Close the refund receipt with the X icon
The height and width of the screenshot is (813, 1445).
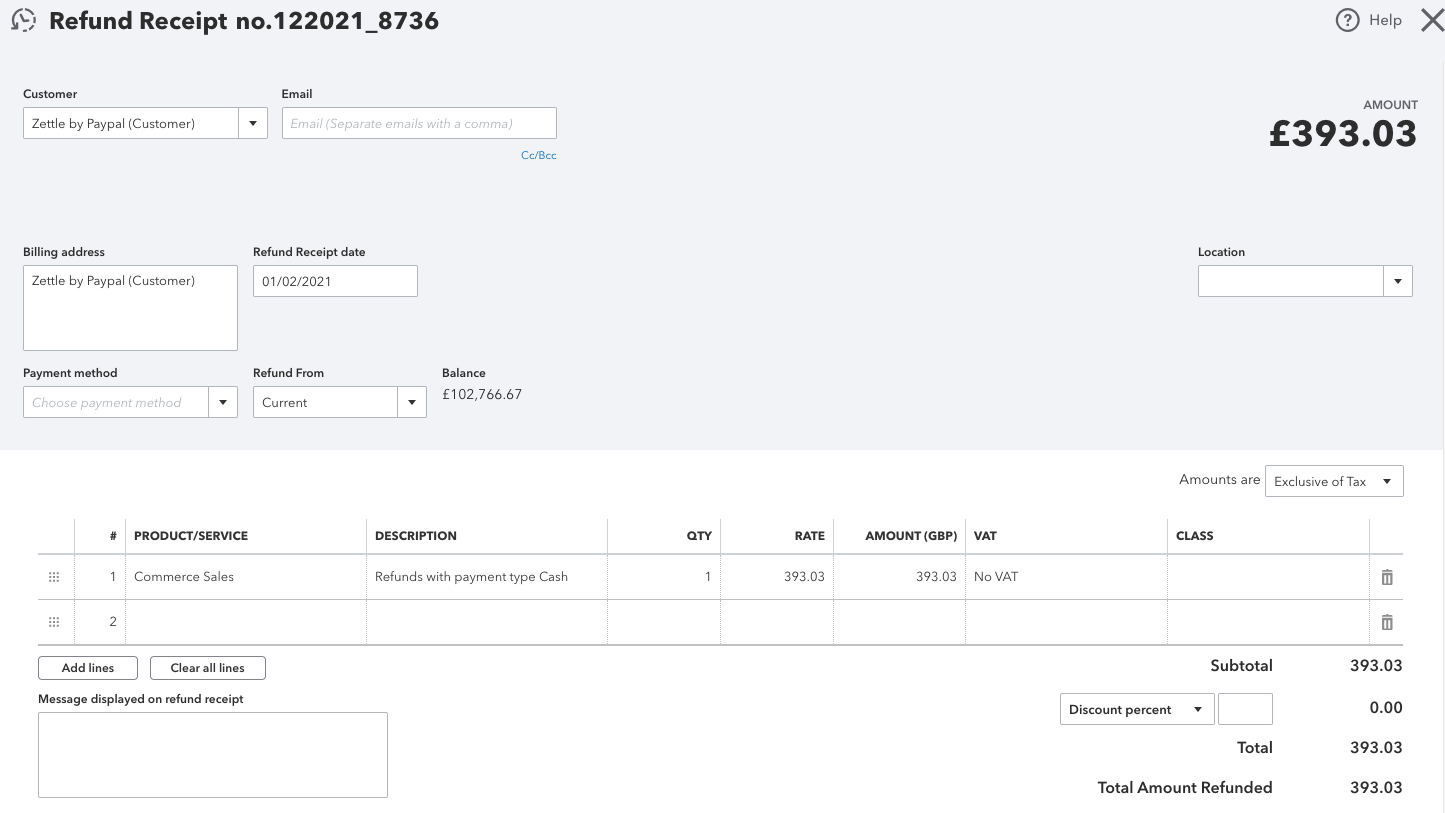(1432, 20)
